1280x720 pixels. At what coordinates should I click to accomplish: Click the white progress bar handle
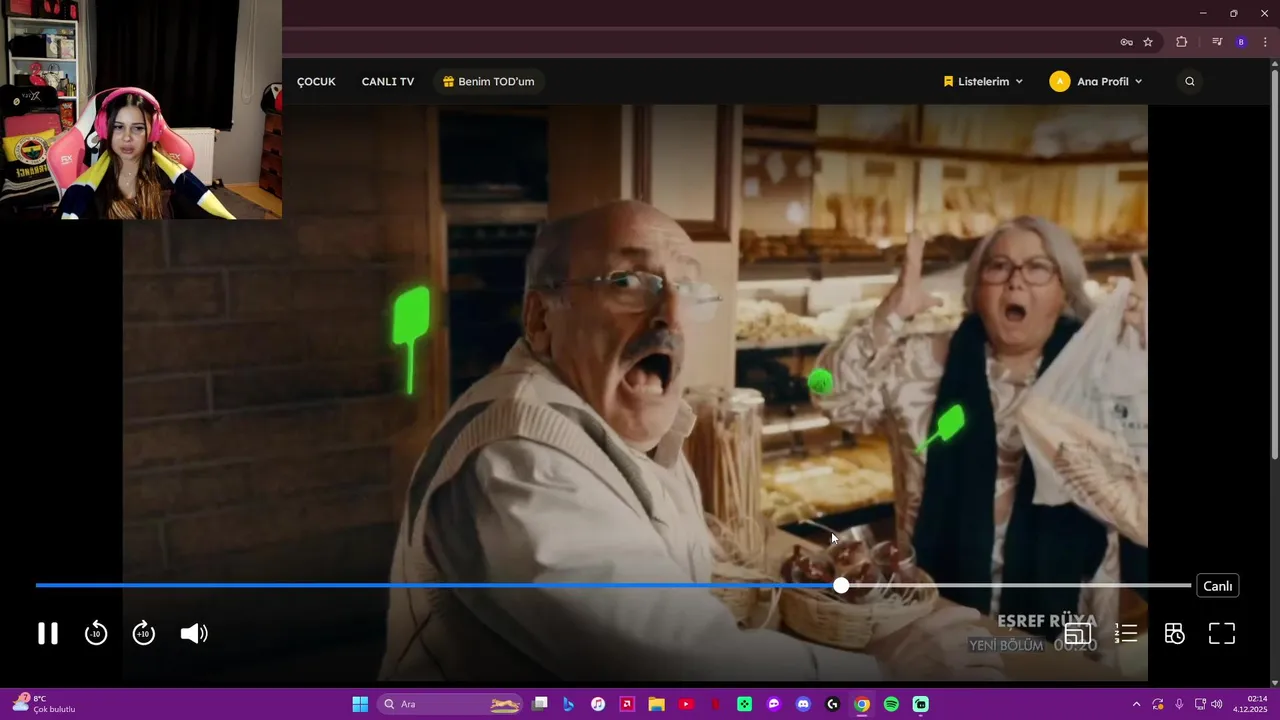click(x=841, y=585)
